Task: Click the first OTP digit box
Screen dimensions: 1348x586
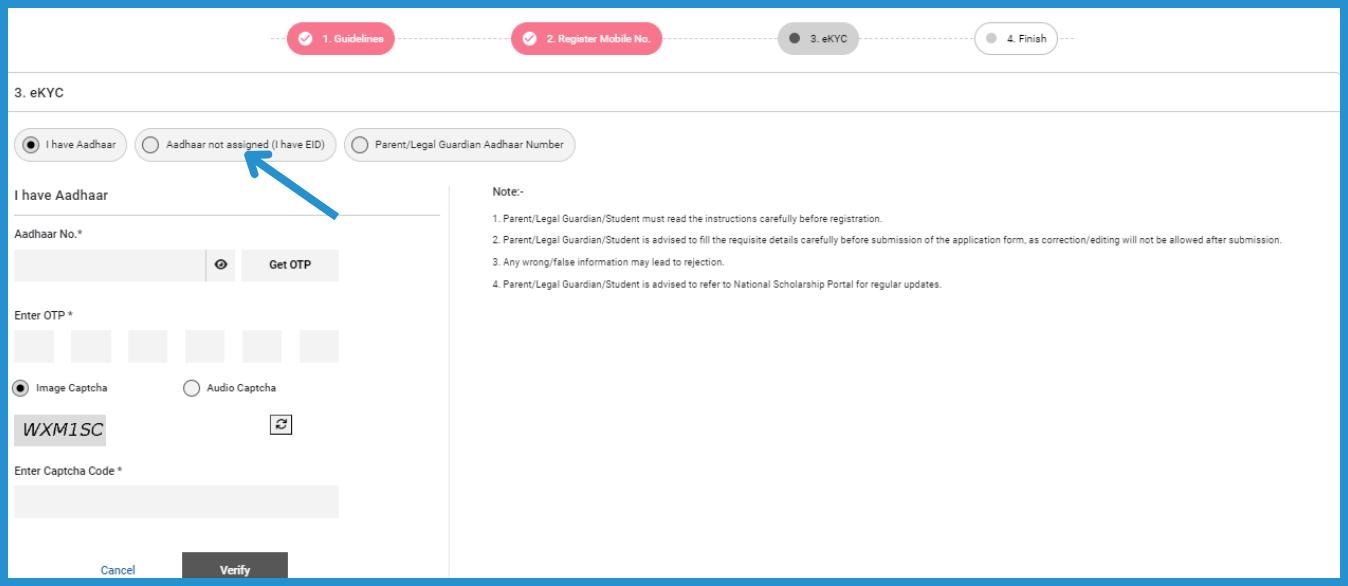Action: 33,346
